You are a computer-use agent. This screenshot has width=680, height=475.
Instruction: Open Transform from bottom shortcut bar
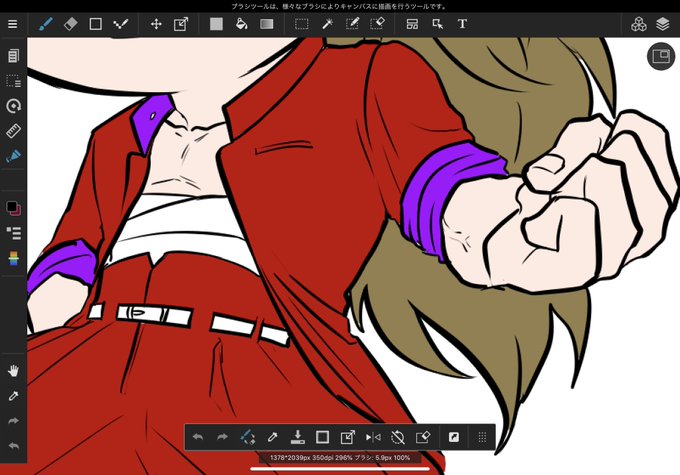pyautogui.click(x=347, y=437)
